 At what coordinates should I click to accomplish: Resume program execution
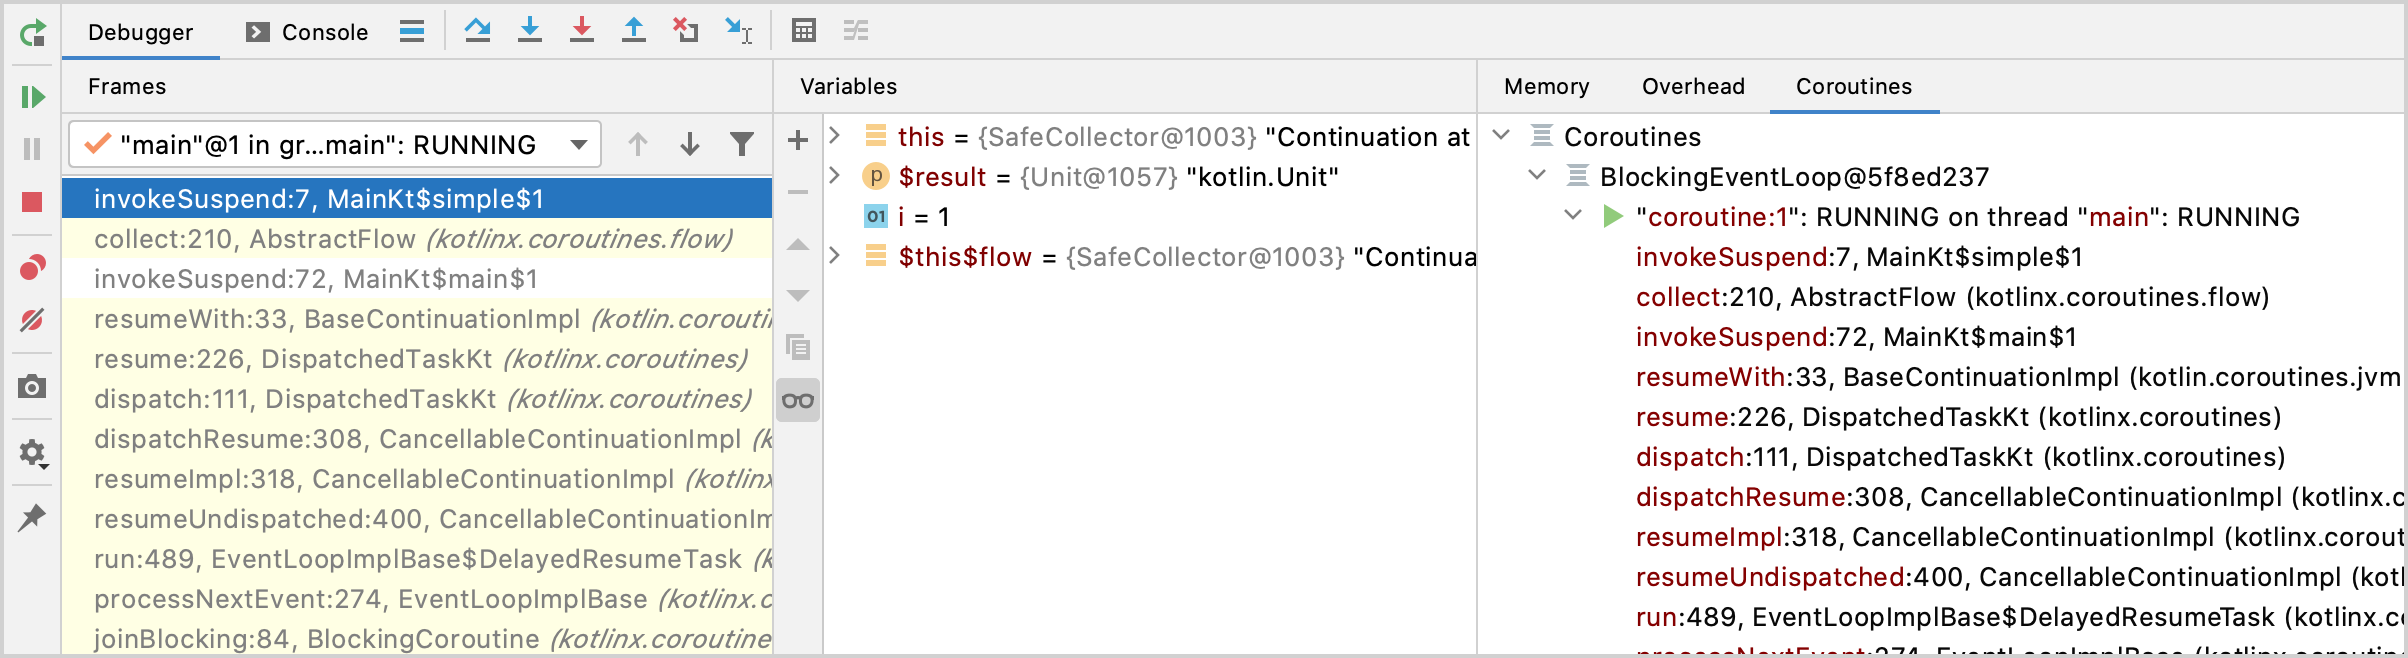pyautogui.click(x=32, y=97)
